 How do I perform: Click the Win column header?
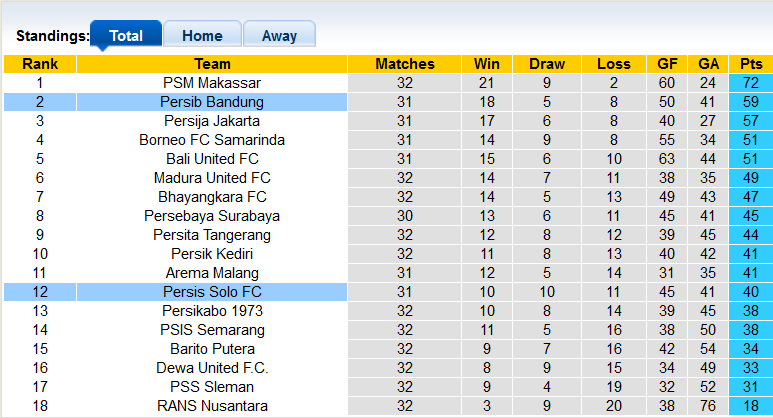coord(487,64)
